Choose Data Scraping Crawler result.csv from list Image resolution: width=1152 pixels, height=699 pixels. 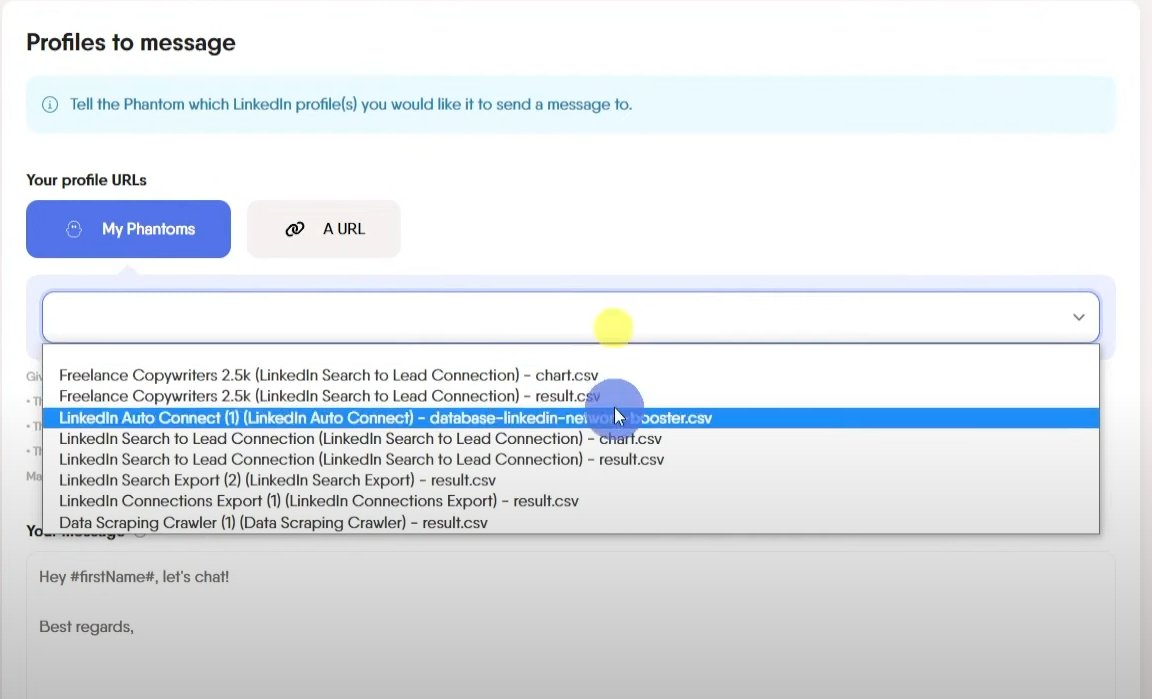coord(273,522)
